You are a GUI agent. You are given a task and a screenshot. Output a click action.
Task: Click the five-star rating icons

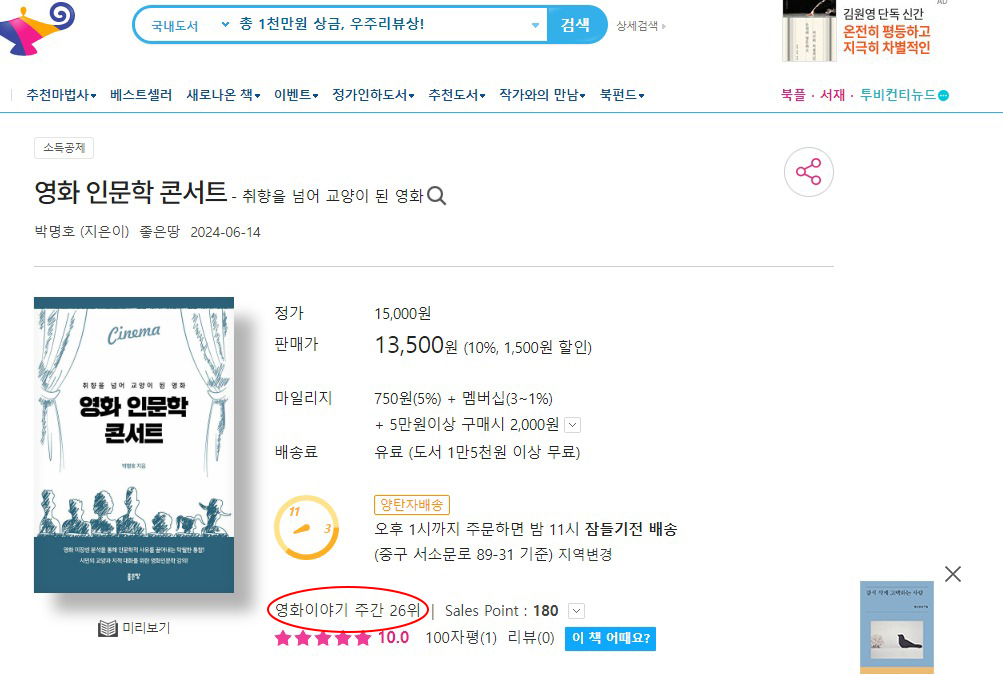[x=322, y=638]
